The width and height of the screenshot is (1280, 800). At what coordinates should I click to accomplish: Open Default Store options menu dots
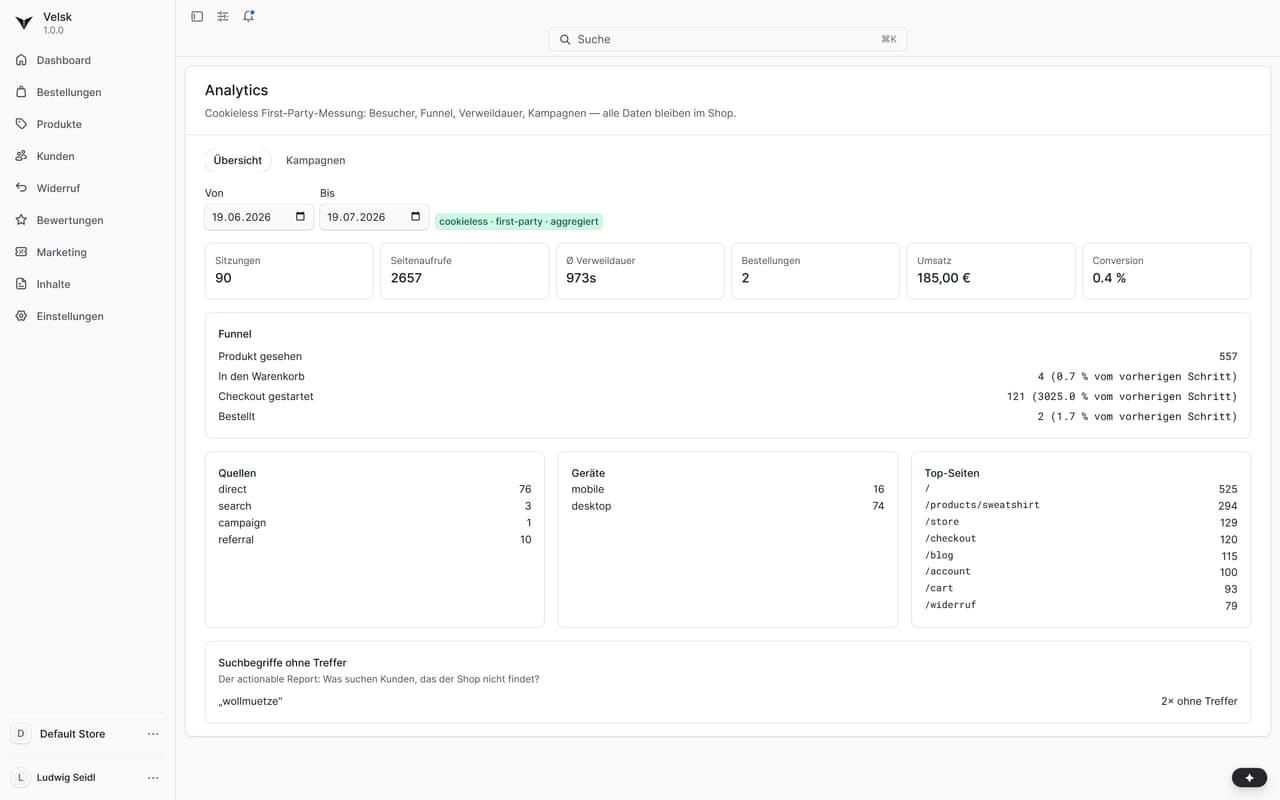[153, 734]
